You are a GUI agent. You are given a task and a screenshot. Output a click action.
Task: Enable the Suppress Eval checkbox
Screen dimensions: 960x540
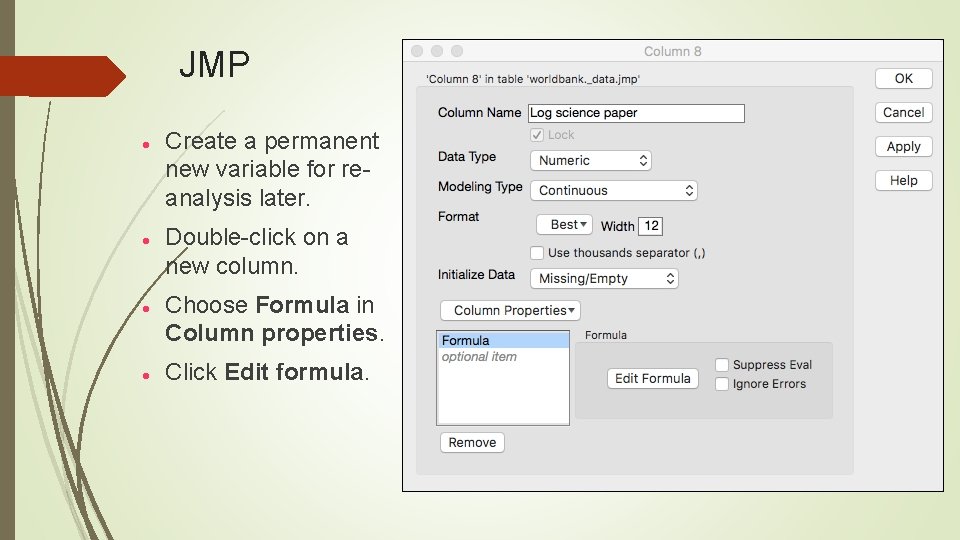722,365
